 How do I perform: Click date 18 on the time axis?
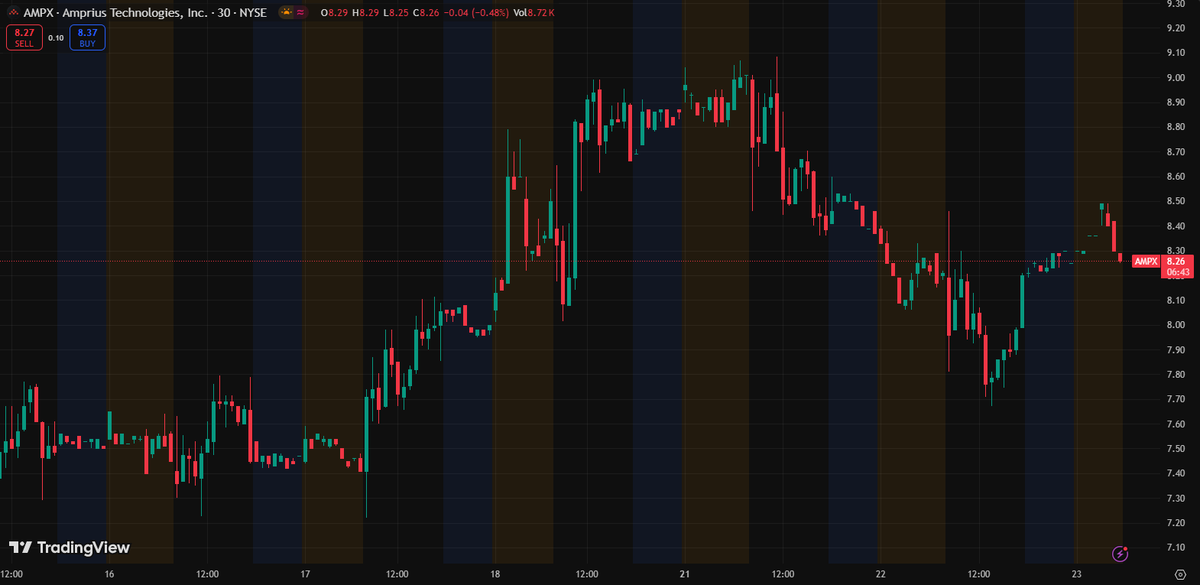pyautogui.click(x=494, y=574)
